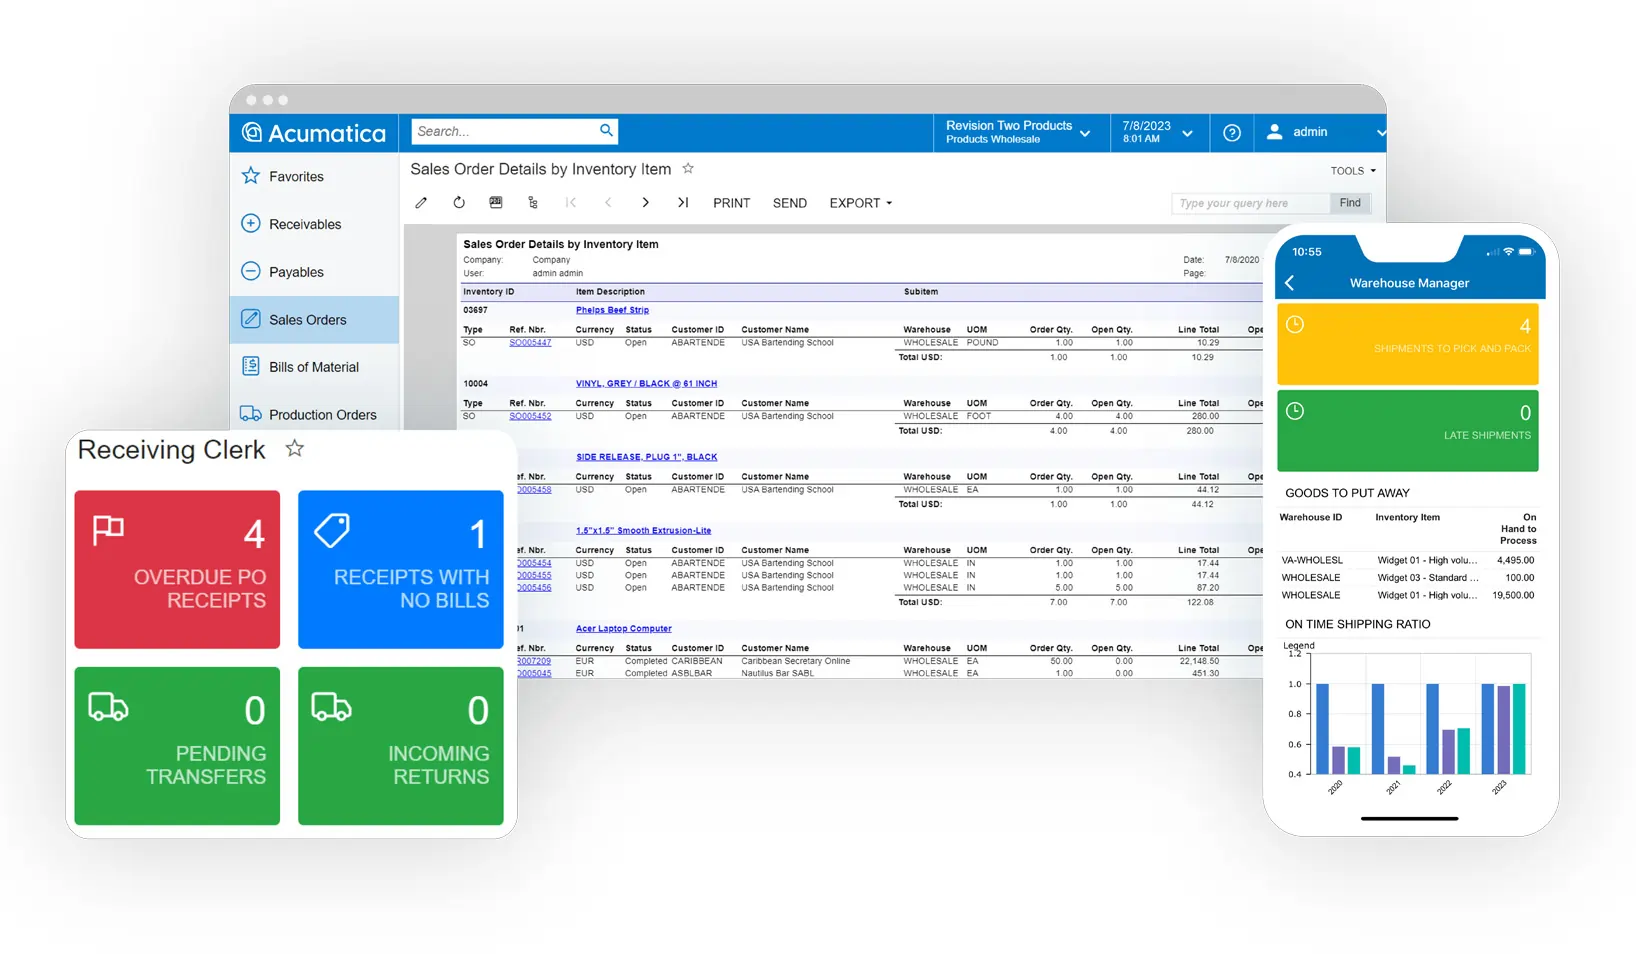
Task: Select Sales Orders in the sidebar
Action: (x=314, y=320)
